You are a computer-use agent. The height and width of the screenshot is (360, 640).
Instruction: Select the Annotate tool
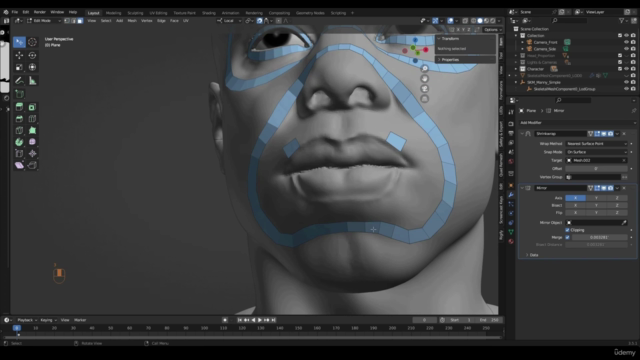[x=19, y=80]
